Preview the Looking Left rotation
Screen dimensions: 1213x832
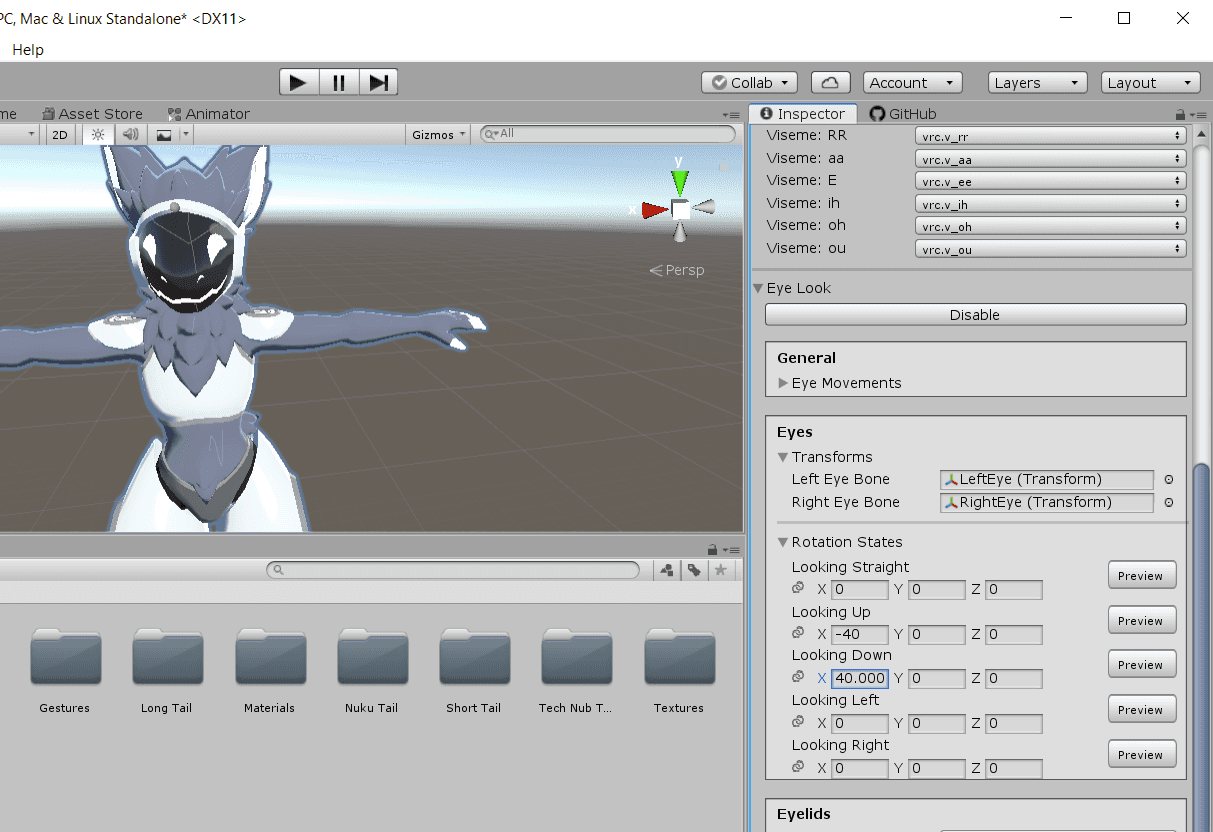(1141, 709)
